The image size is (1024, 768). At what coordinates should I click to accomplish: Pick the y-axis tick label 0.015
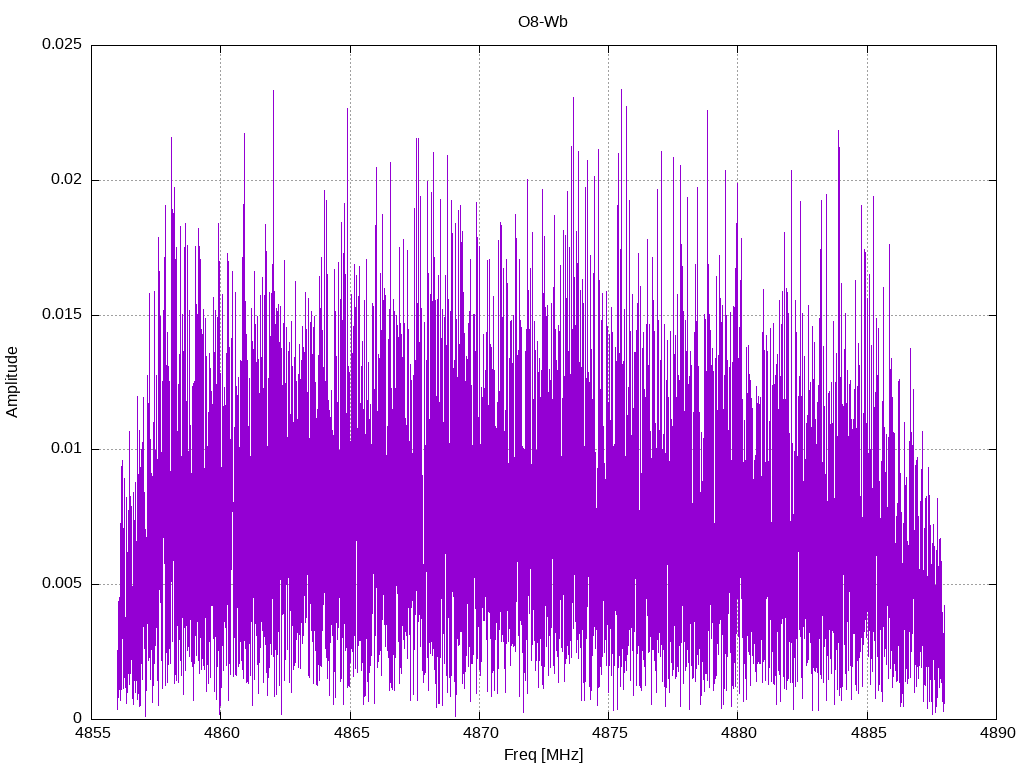62,314
